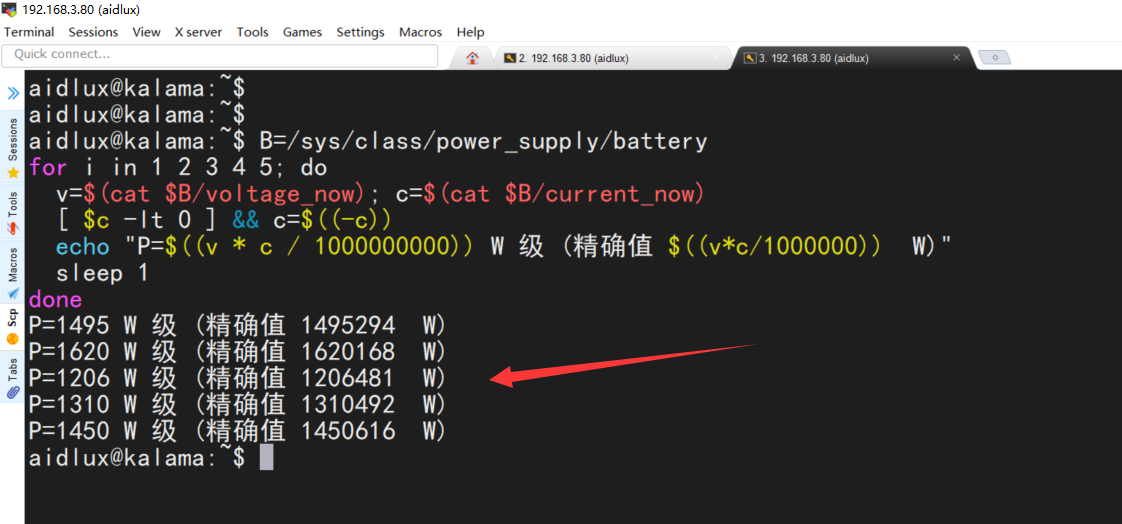Open the Scp sidebar tab
Viewport: 1122px width, 524px height.
click(x=12, y=327)
